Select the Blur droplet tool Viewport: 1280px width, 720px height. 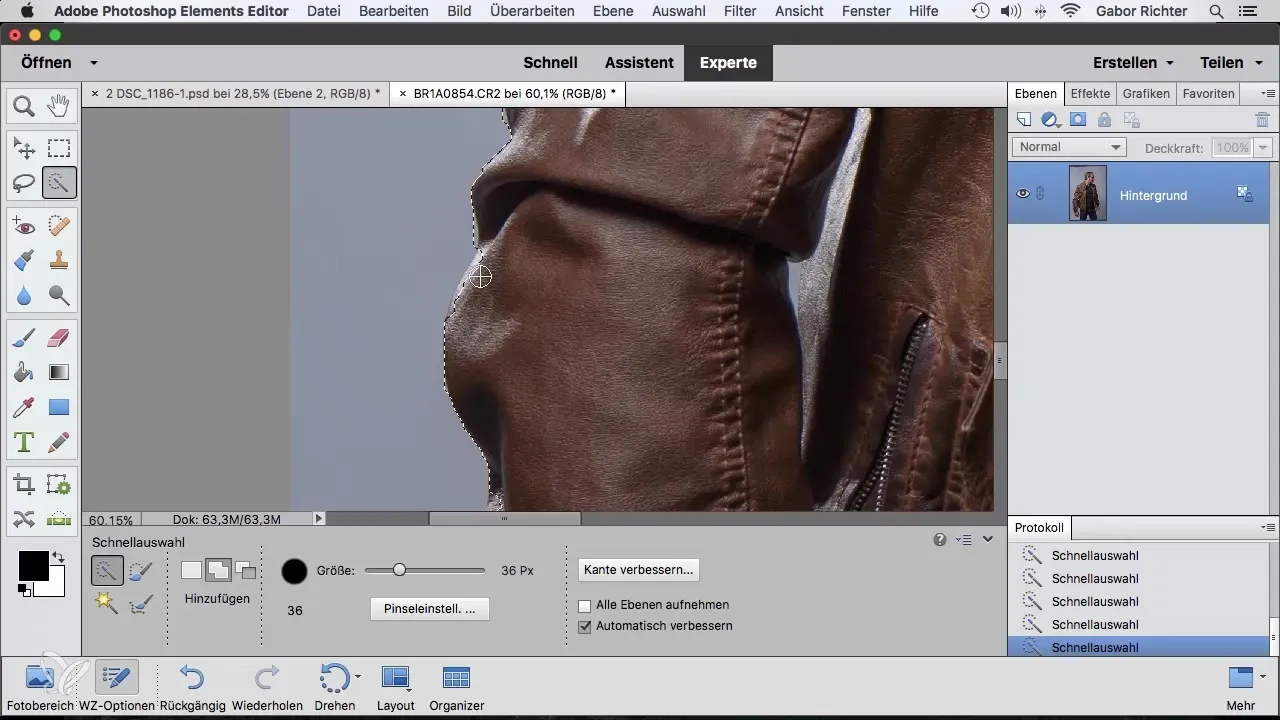pyautogui.click(x=24, y=295)
